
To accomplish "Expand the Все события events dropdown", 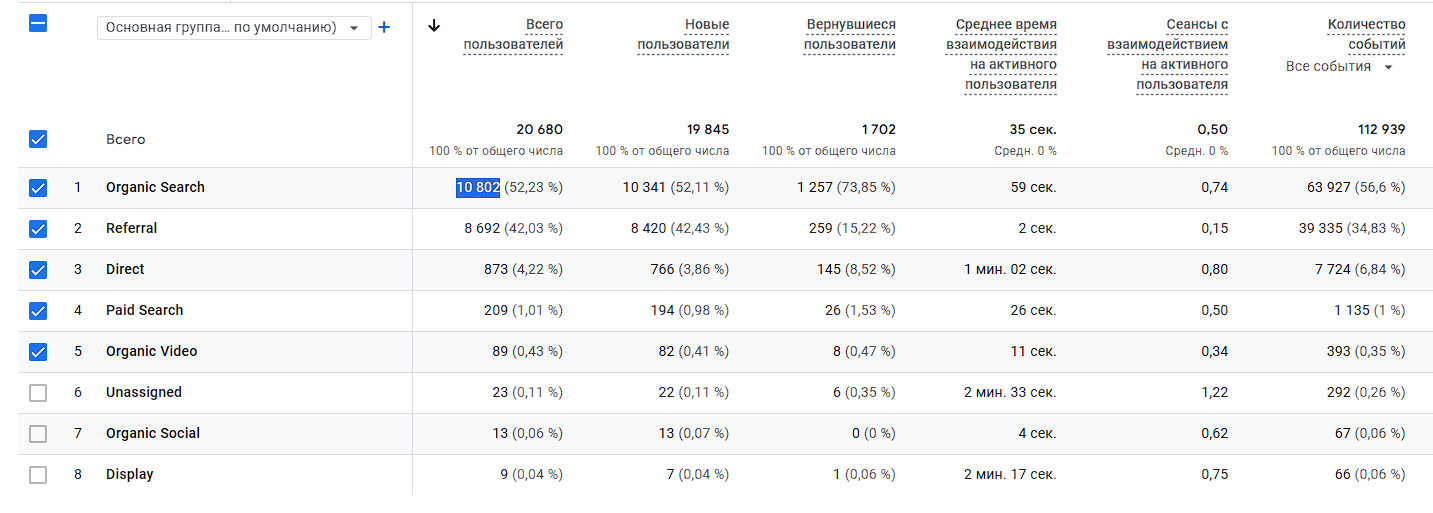I will pyautogui.click(x=1339, y=67).
